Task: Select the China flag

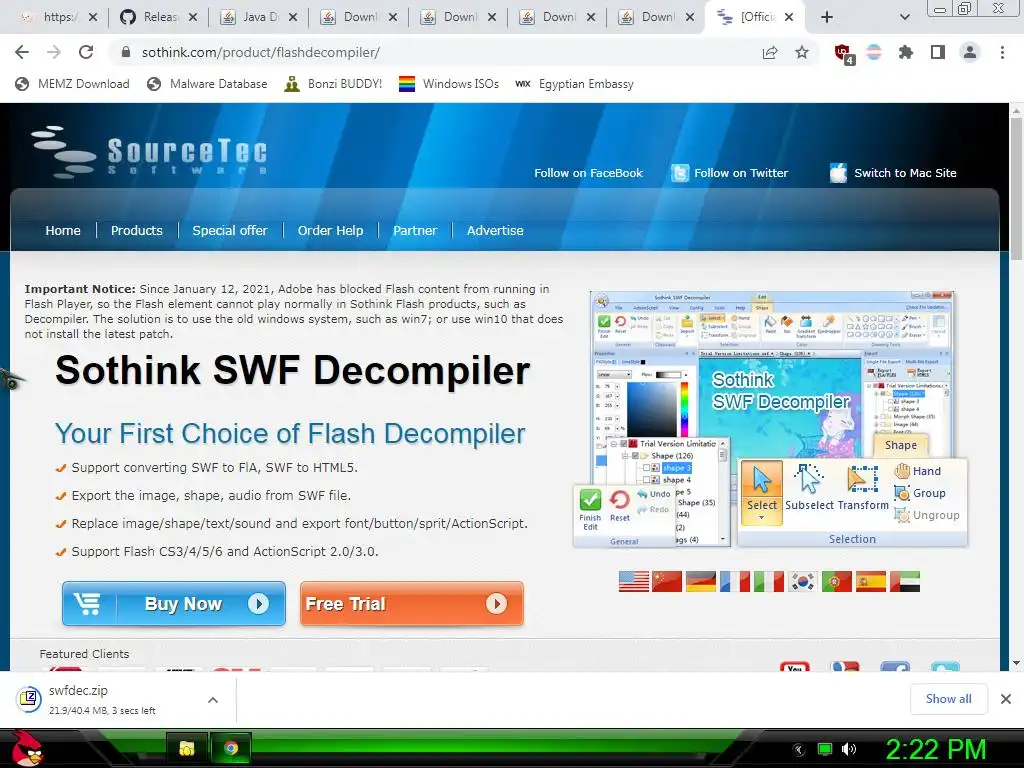Action: [667, 581]
